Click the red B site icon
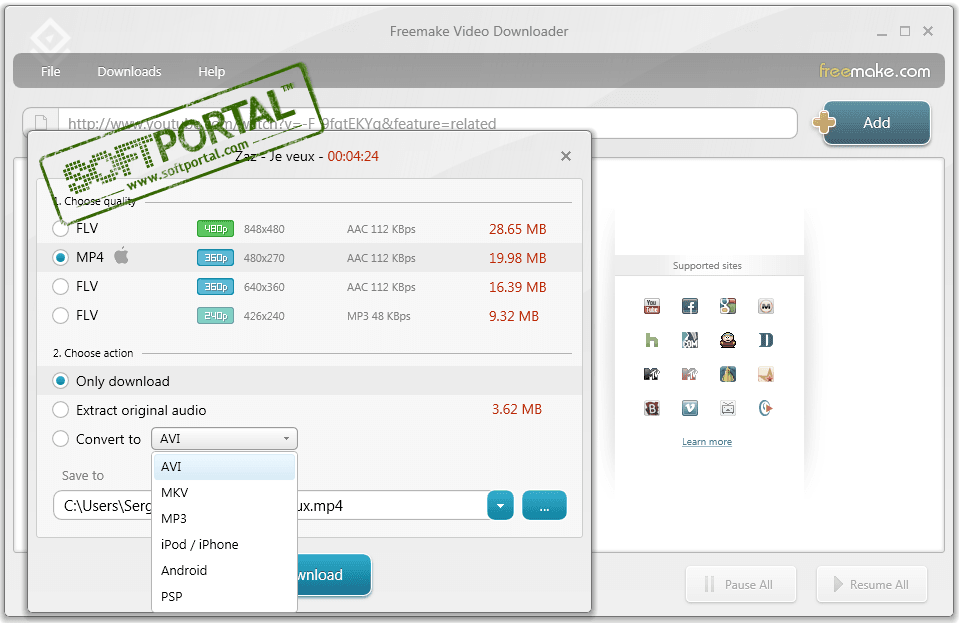 click(x=652, y=408)
